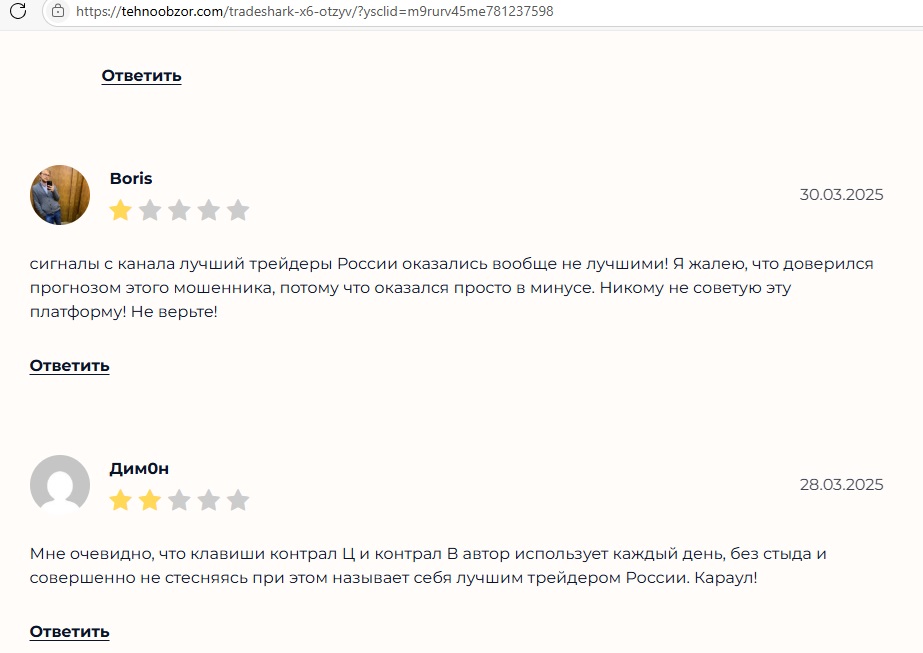
Task: Click the address bar URL field
Action: [314, 11]
